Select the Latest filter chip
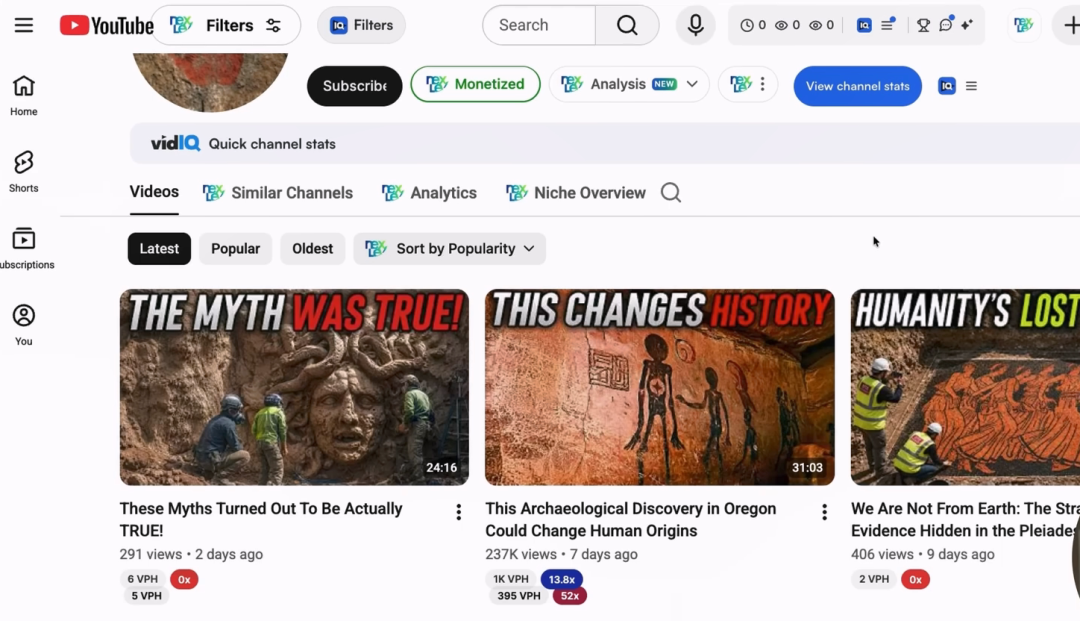Viewport: 1080px width, 621px height. [x=159, y=249]
